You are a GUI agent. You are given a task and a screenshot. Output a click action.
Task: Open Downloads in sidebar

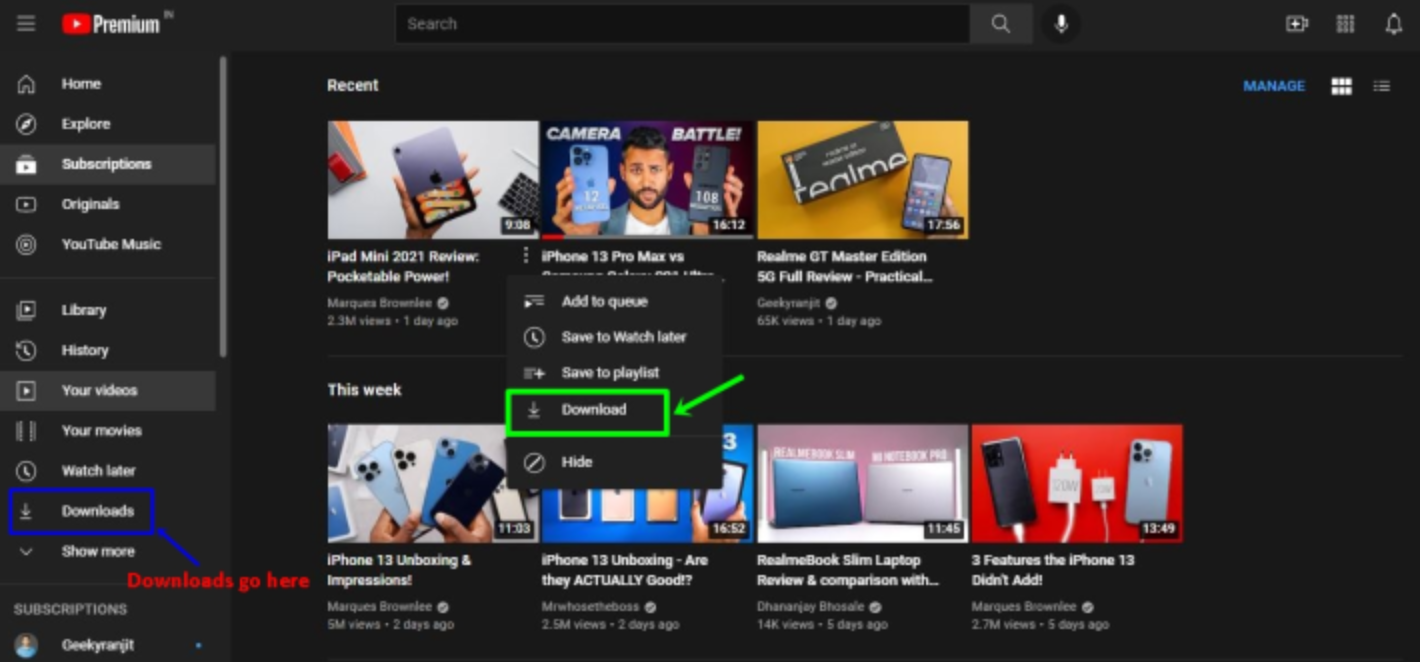pyautogui.click(x=108, y=511)
